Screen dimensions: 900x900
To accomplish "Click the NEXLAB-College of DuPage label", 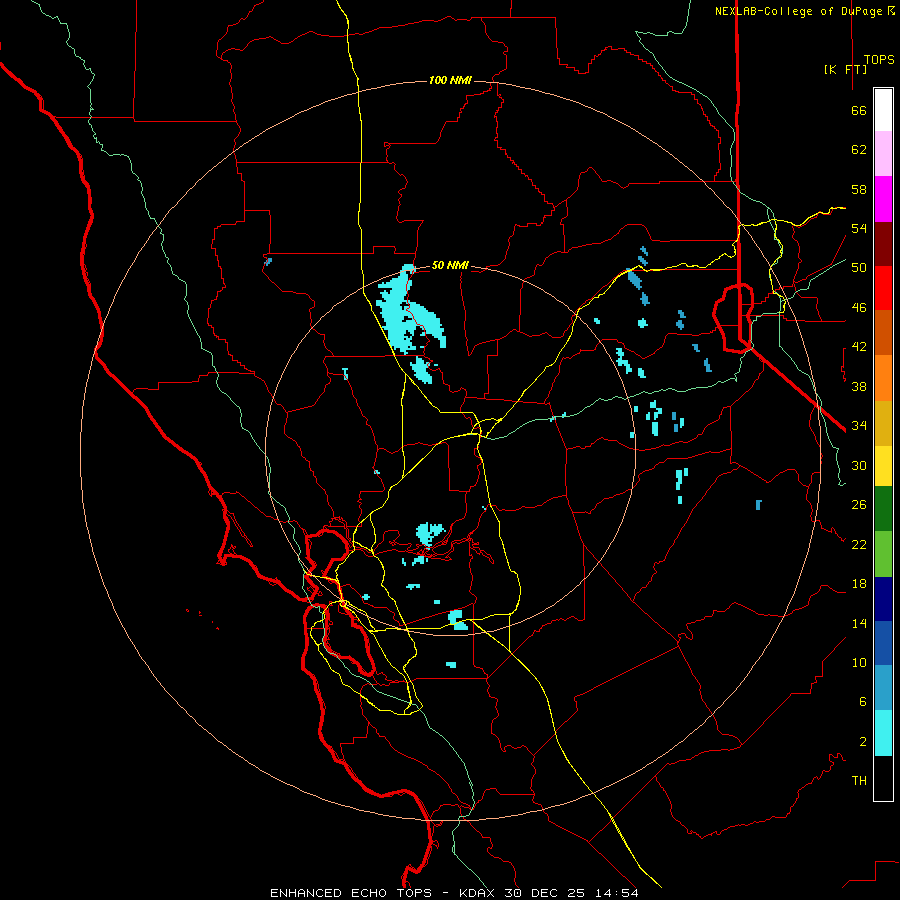I will (x=800, y=11).
